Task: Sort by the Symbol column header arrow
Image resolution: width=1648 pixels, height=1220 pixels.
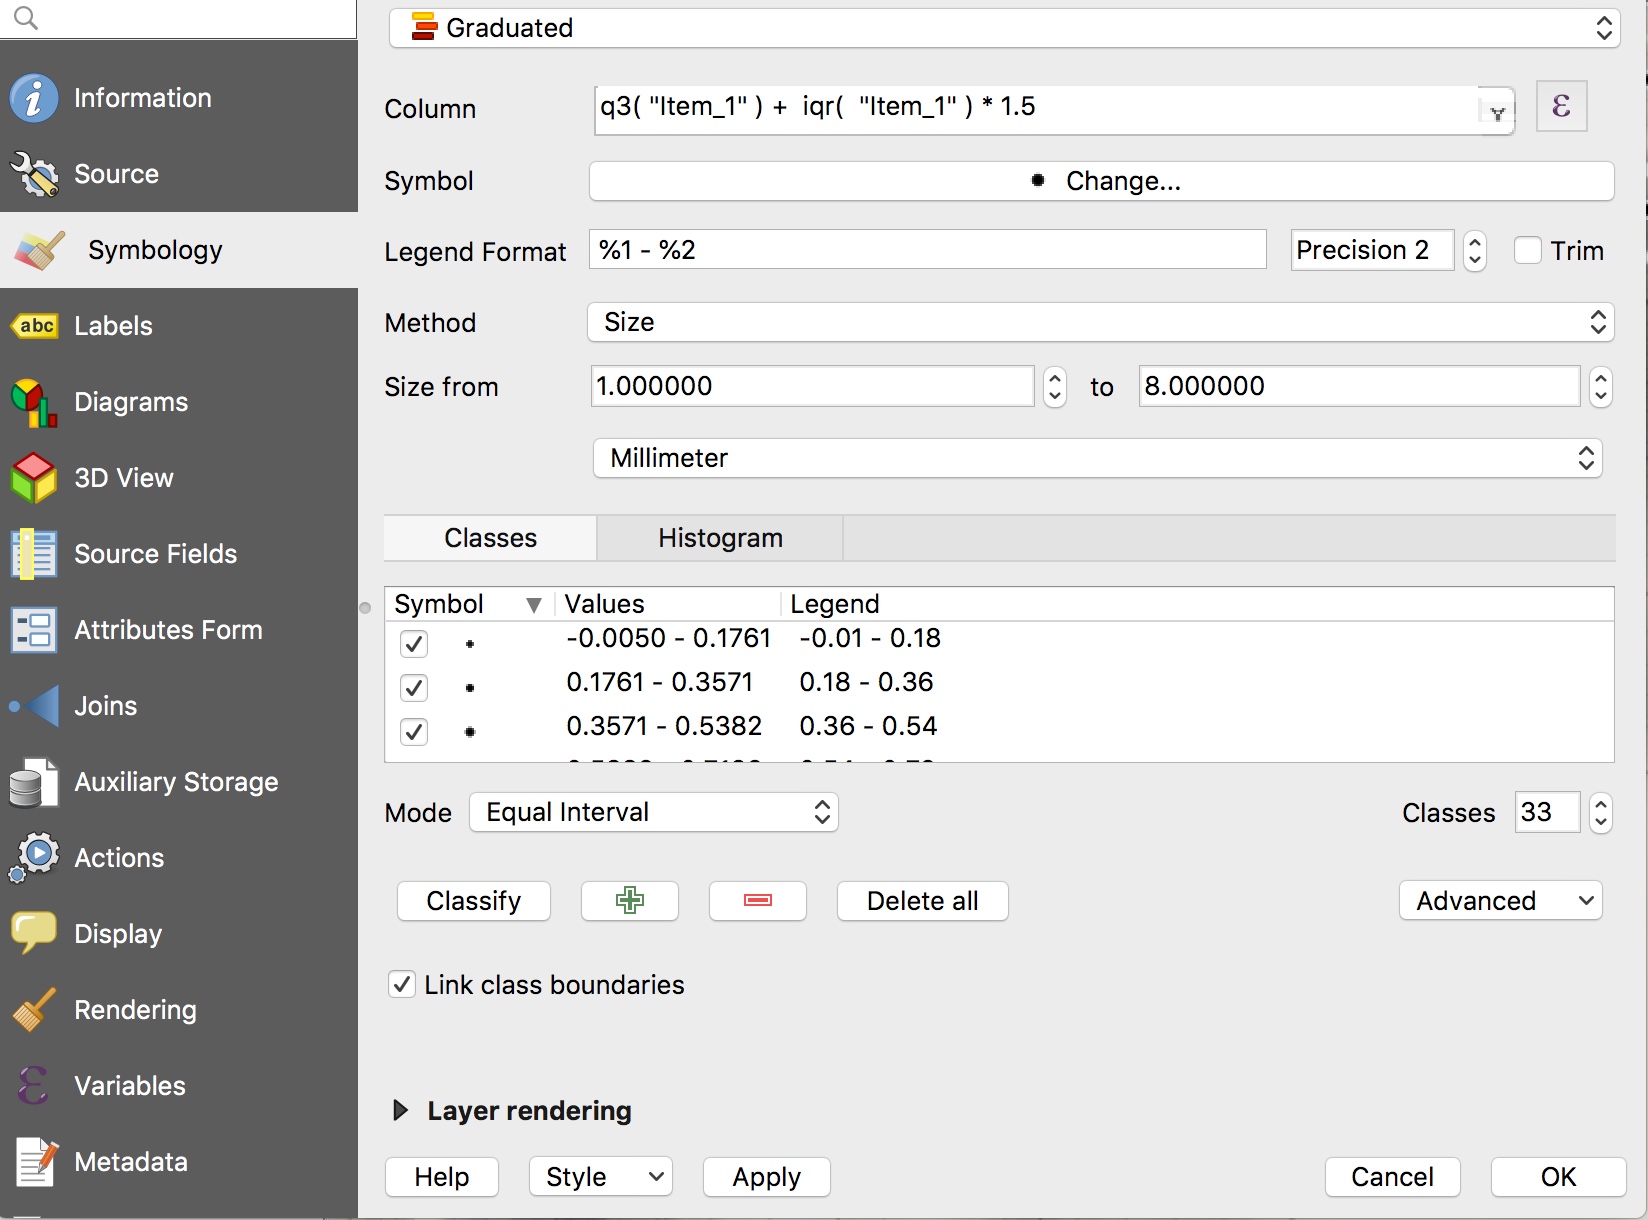Action: pos(534,605)
